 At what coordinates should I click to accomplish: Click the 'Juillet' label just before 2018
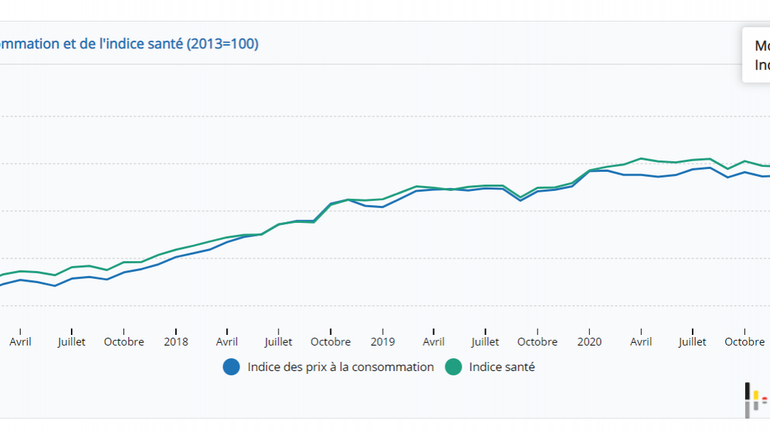(x=72, y=341)
